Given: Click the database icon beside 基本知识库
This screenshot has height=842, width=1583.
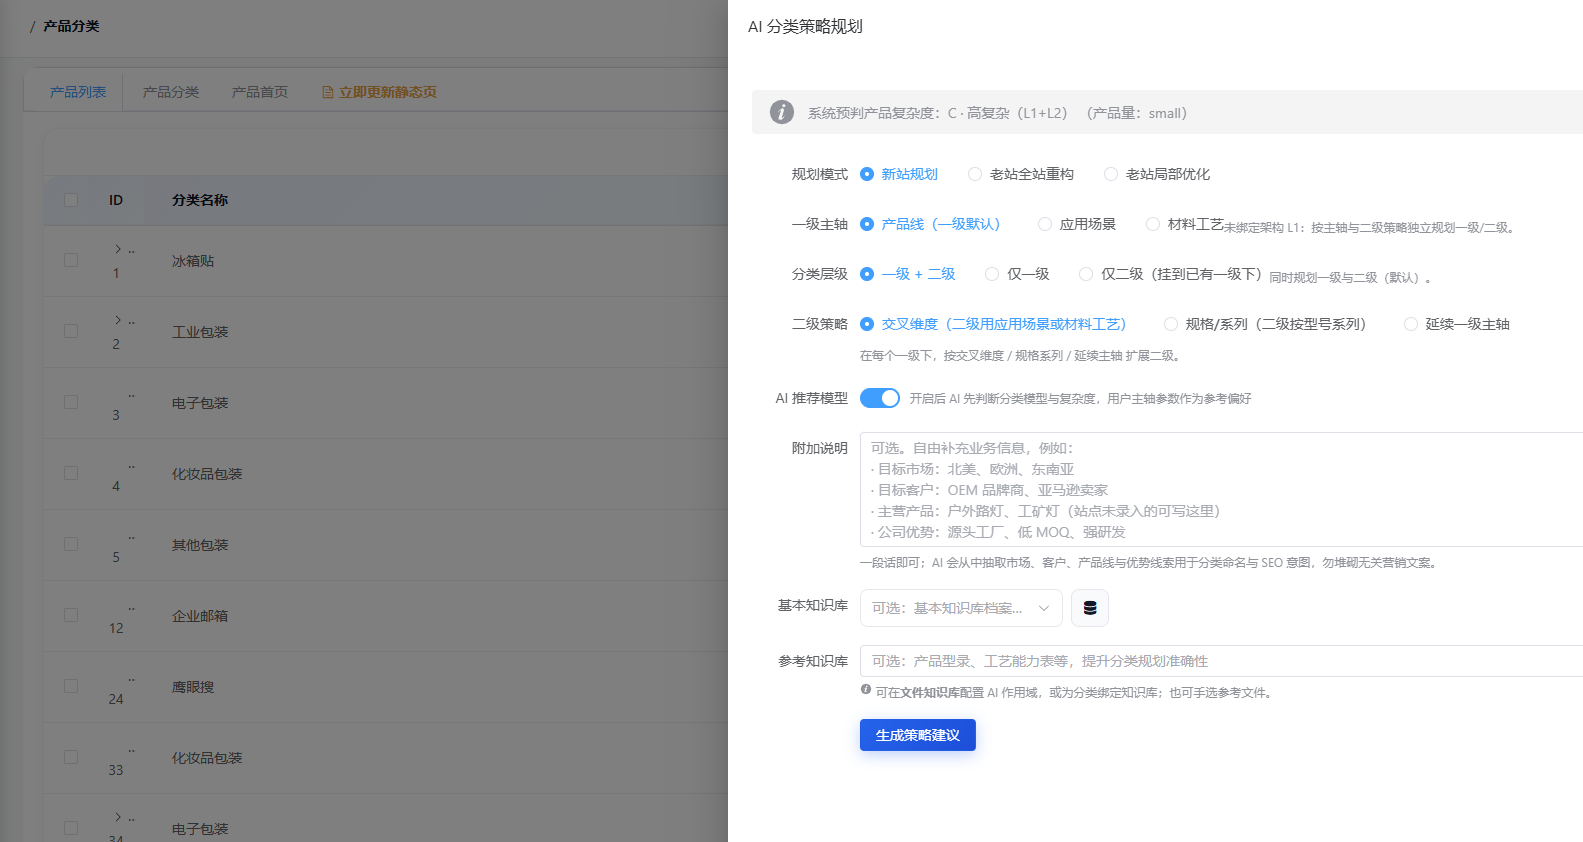Looking at the screenshot, I should click(x=1090, y=608).
